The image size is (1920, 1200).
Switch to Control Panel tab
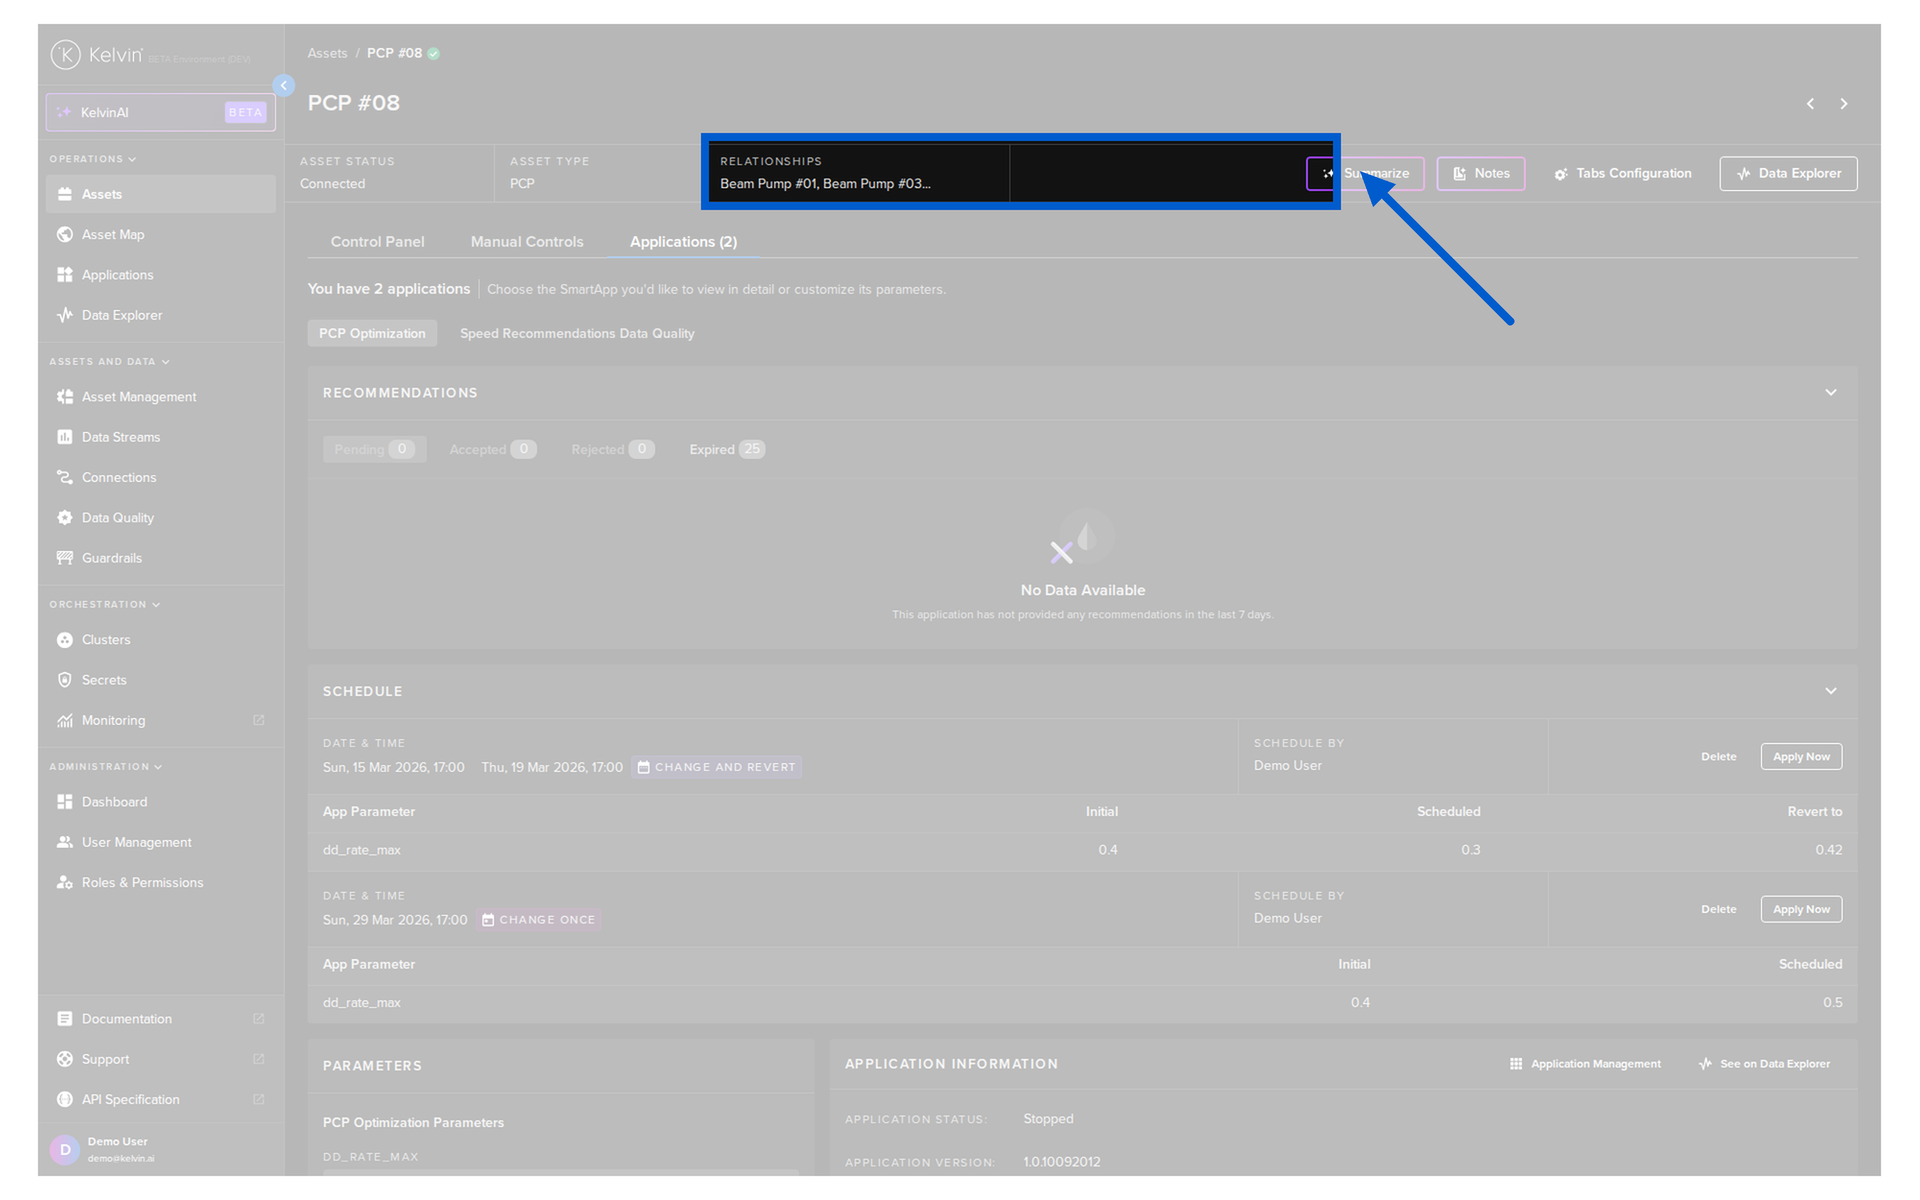click(x=377, y=242)
